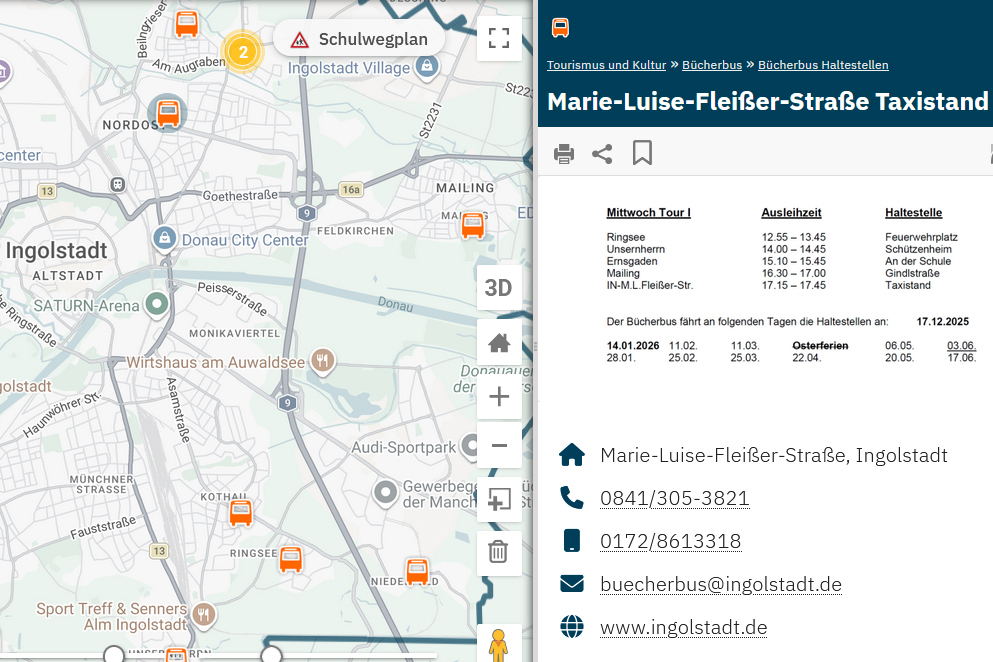This screenshot has height=662, width=993.
Task: Click the Asamstraße street label
Action: tap(178, 409)
